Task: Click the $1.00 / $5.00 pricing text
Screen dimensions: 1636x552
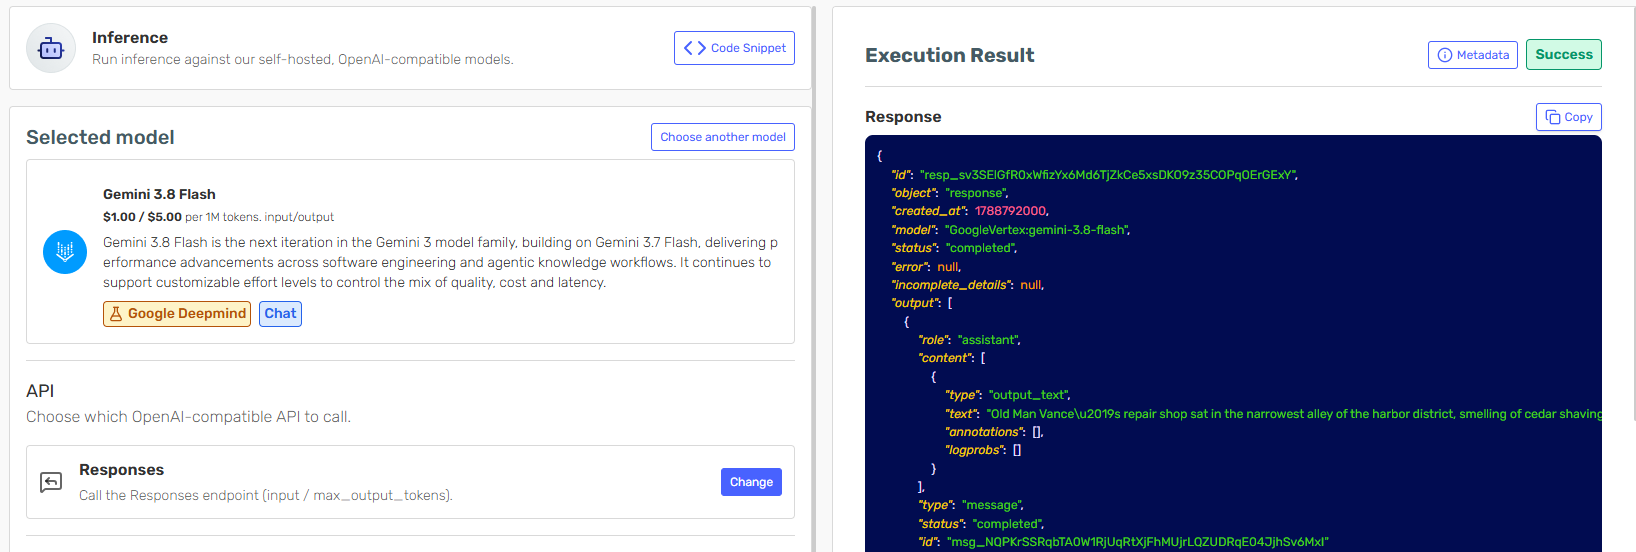Action: [x=142, y=217]
